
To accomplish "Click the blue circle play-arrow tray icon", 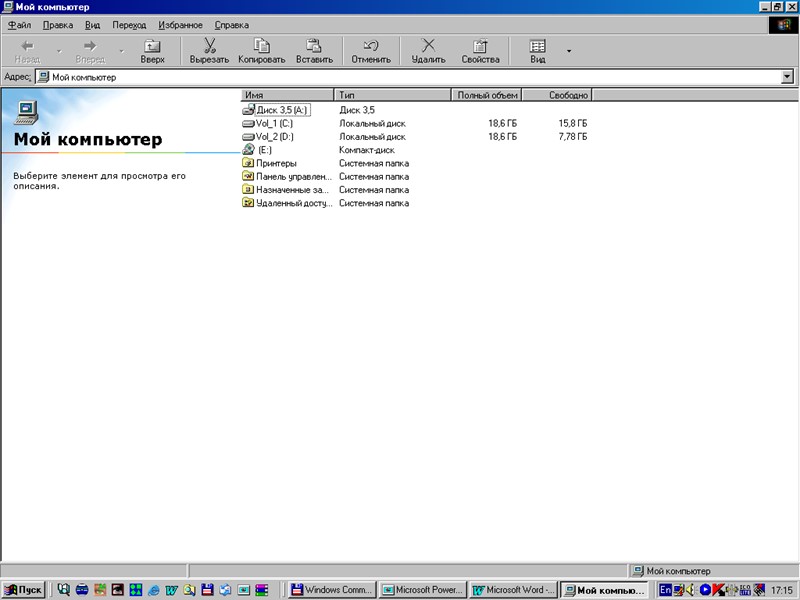I will tap(705, 590).
